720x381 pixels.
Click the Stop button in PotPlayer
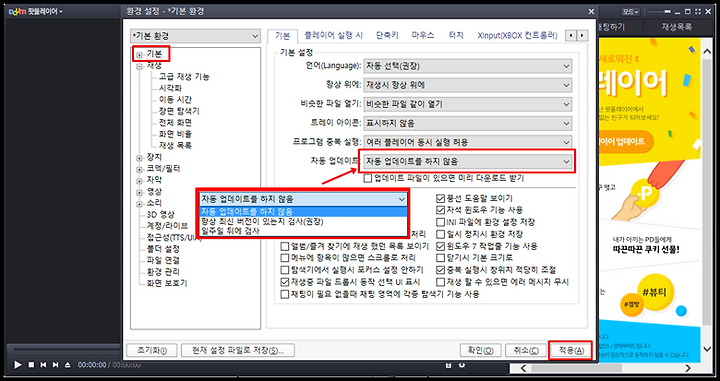click(31, 365)
